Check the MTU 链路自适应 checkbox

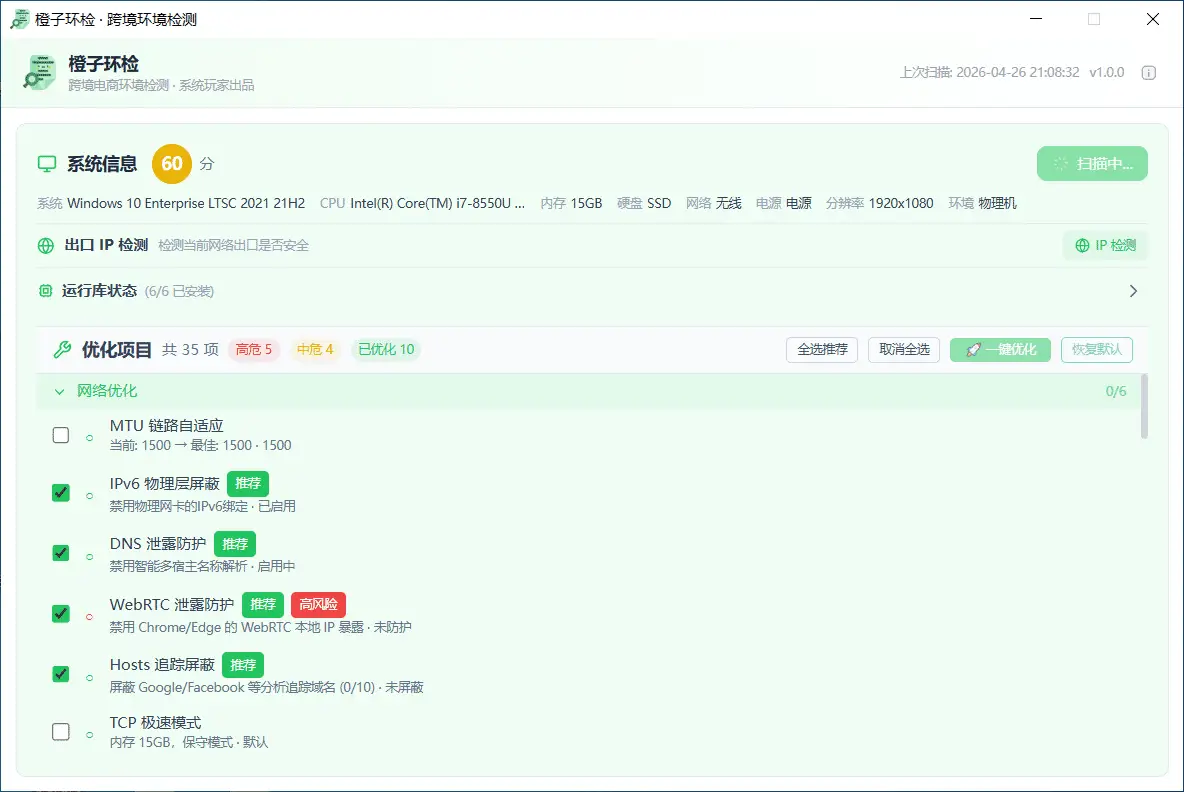[60, 435]
